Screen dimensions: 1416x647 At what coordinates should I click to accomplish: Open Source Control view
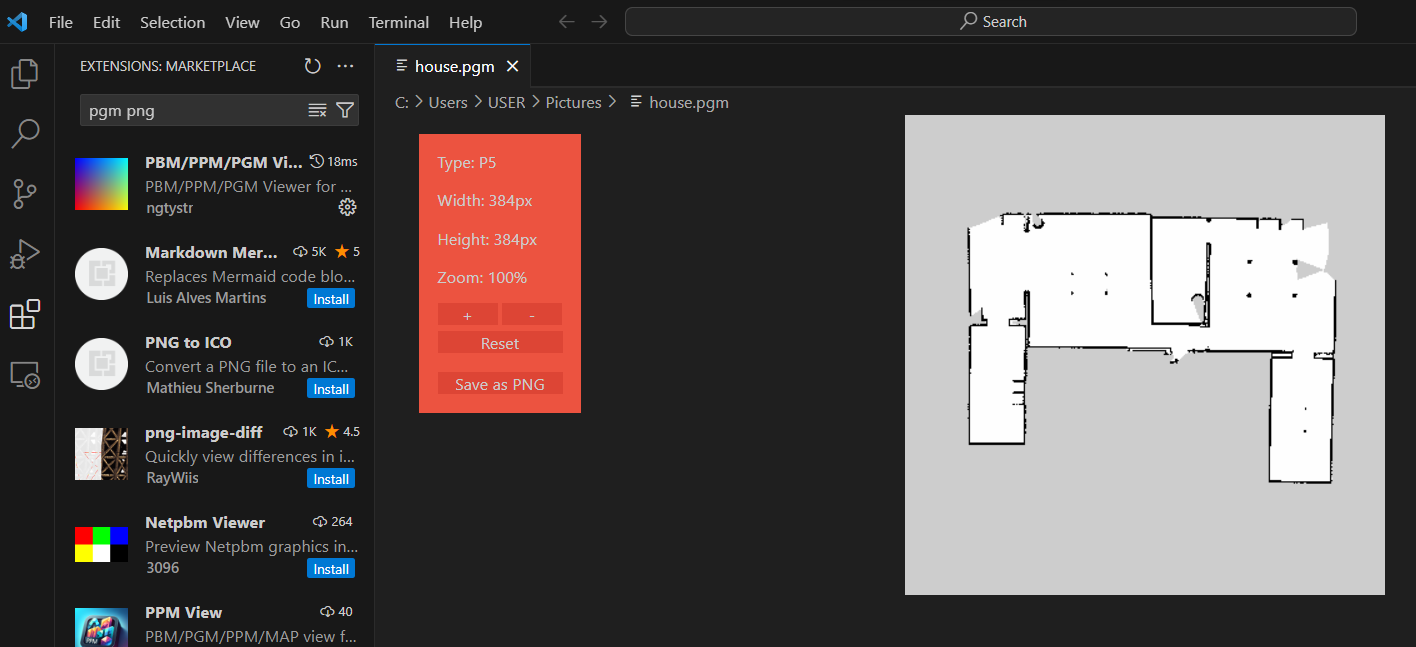click(25, 194)
